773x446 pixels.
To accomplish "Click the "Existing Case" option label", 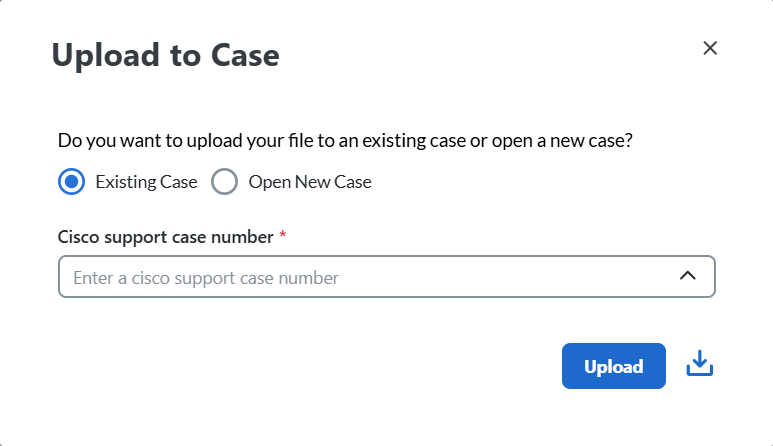I will [146, 182].
